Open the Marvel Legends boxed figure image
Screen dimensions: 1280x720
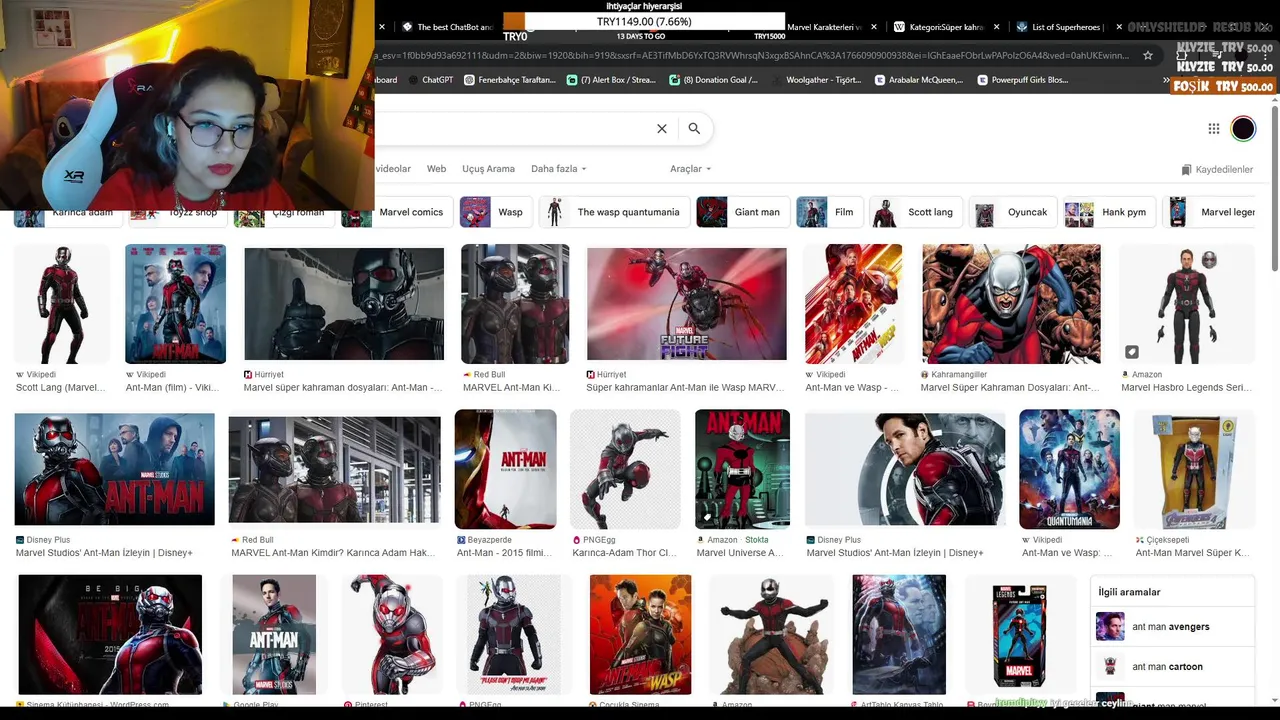tap(1019, 634)
